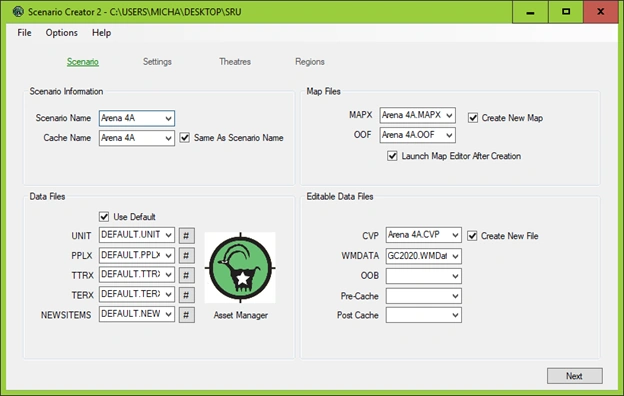The height and width of the screenshot is (396, 624).
Task: Open the empty OOB dropdown
Action: (455, 276)
